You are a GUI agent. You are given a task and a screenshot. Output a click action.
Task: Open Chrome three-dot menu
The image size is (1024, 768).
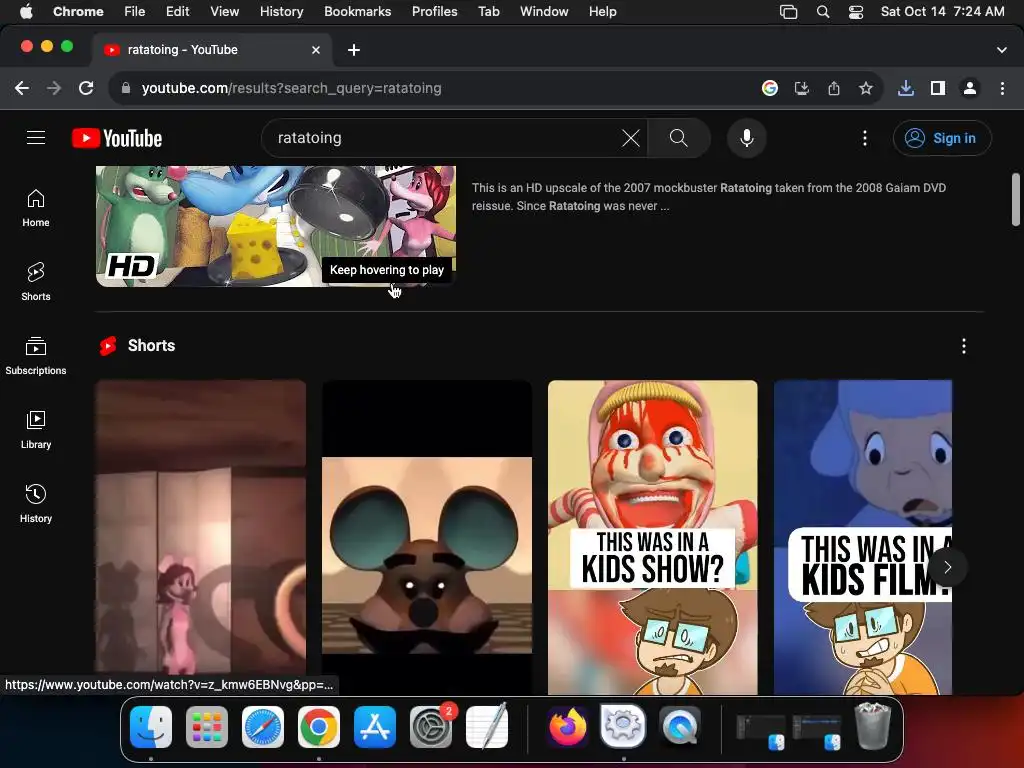[x=1002, y=88]
